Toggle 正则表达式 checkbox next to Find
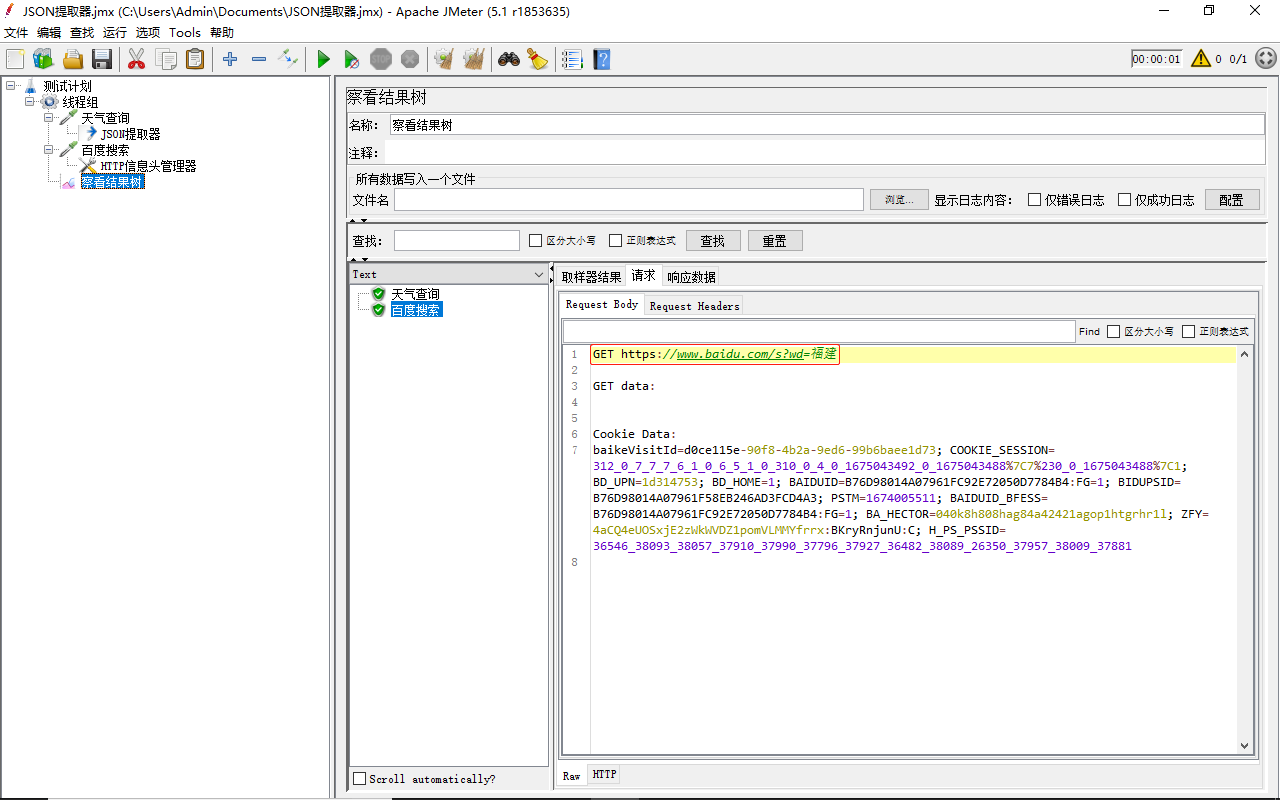This screenshot has width=1280, height=800. point(1189,331)
